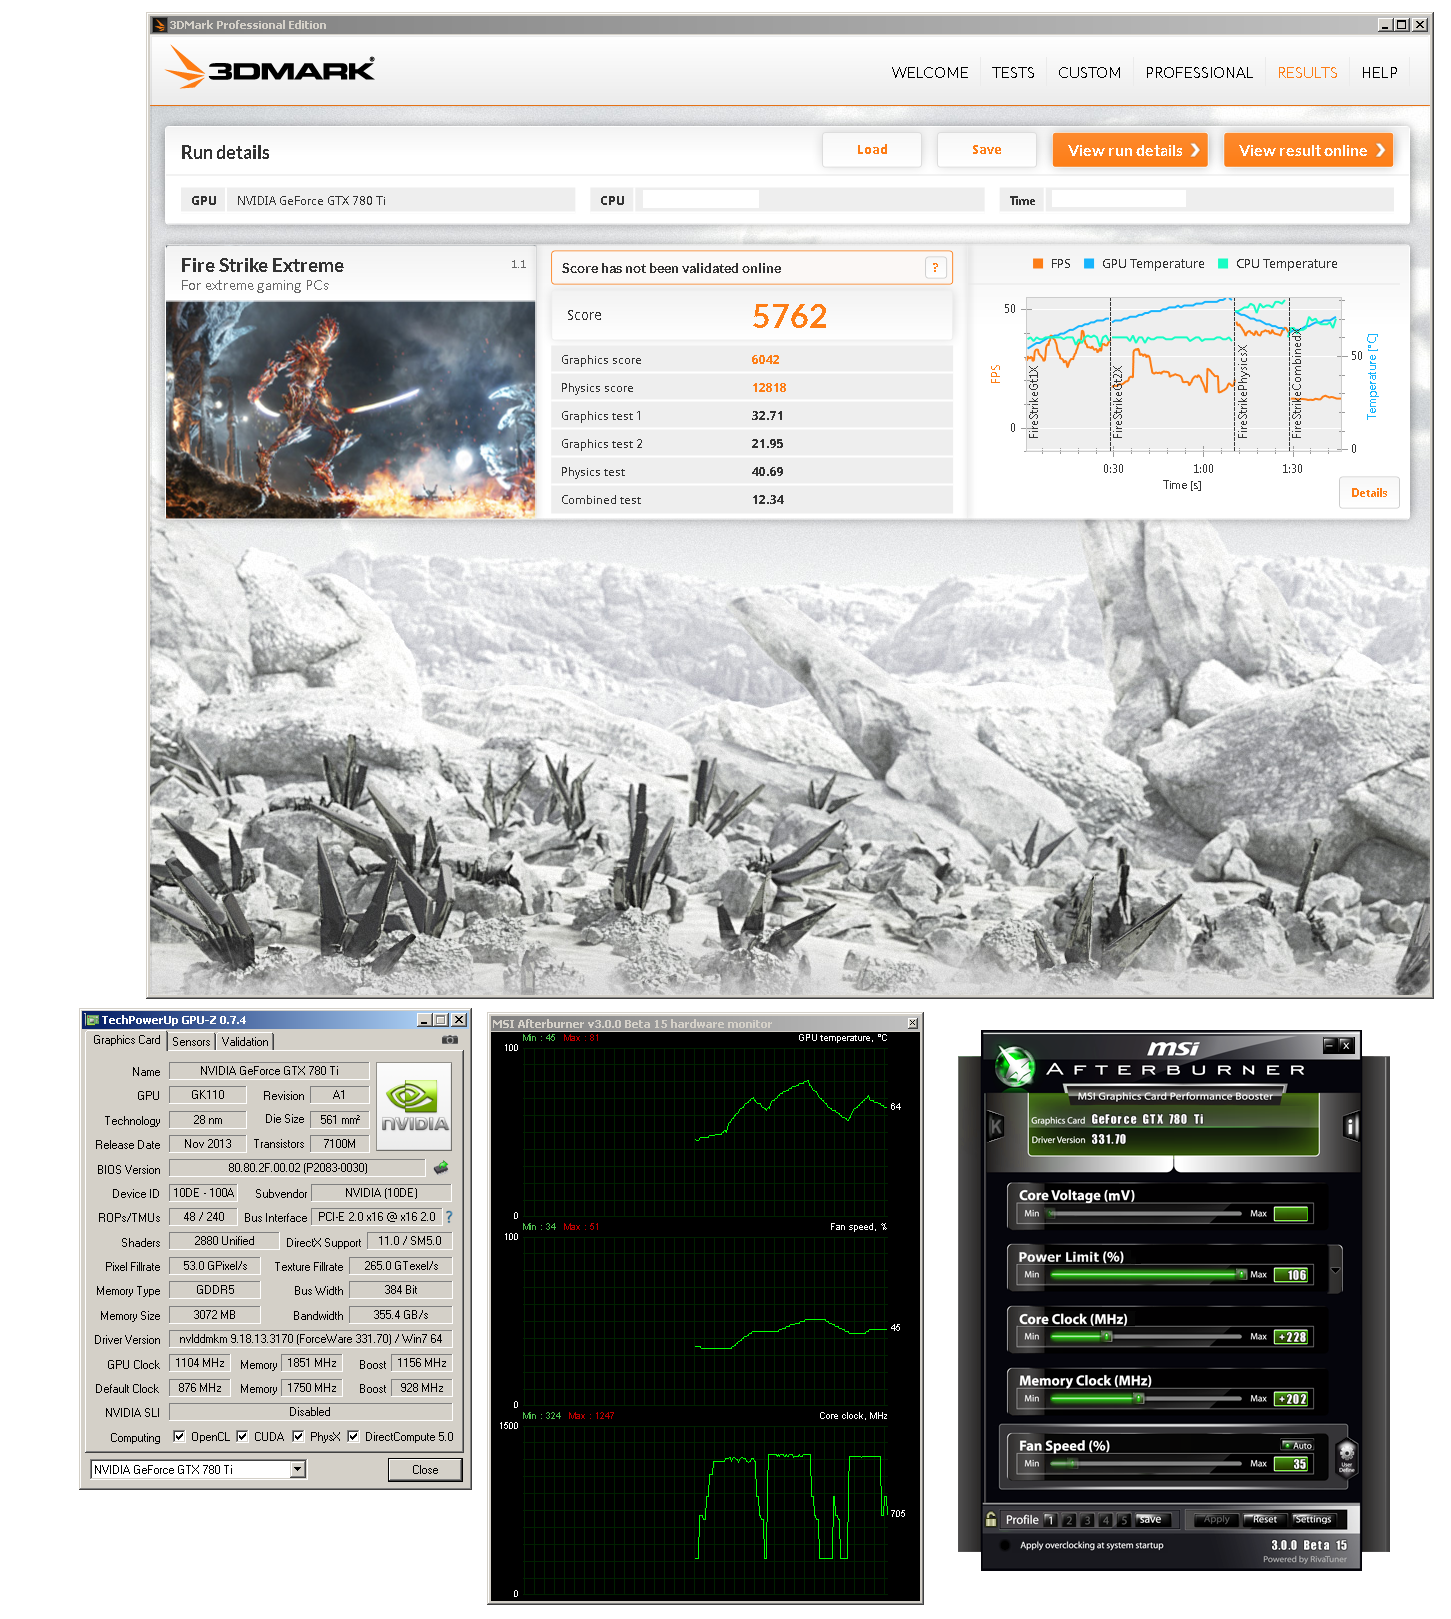Viewport: 1451px width, 1619px height.
Task: Open the chart Details button
Action: tap(1369, 492)
